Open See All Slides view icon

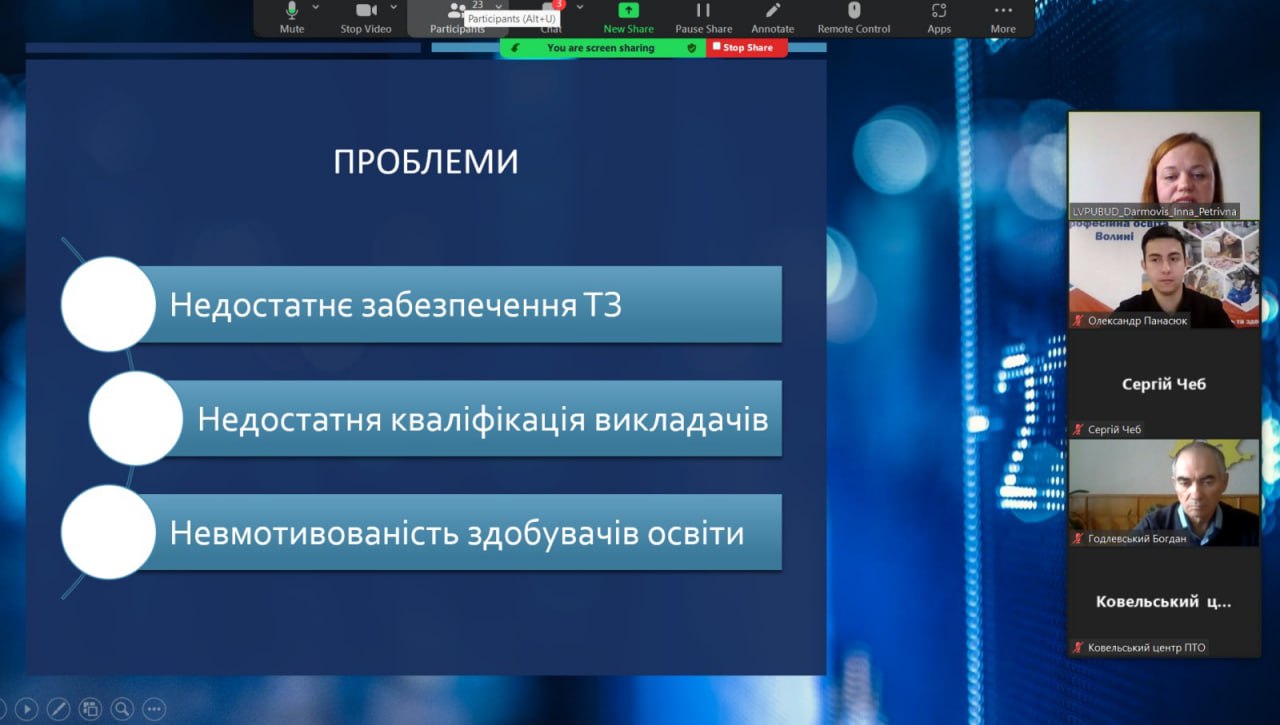(90, 708)
